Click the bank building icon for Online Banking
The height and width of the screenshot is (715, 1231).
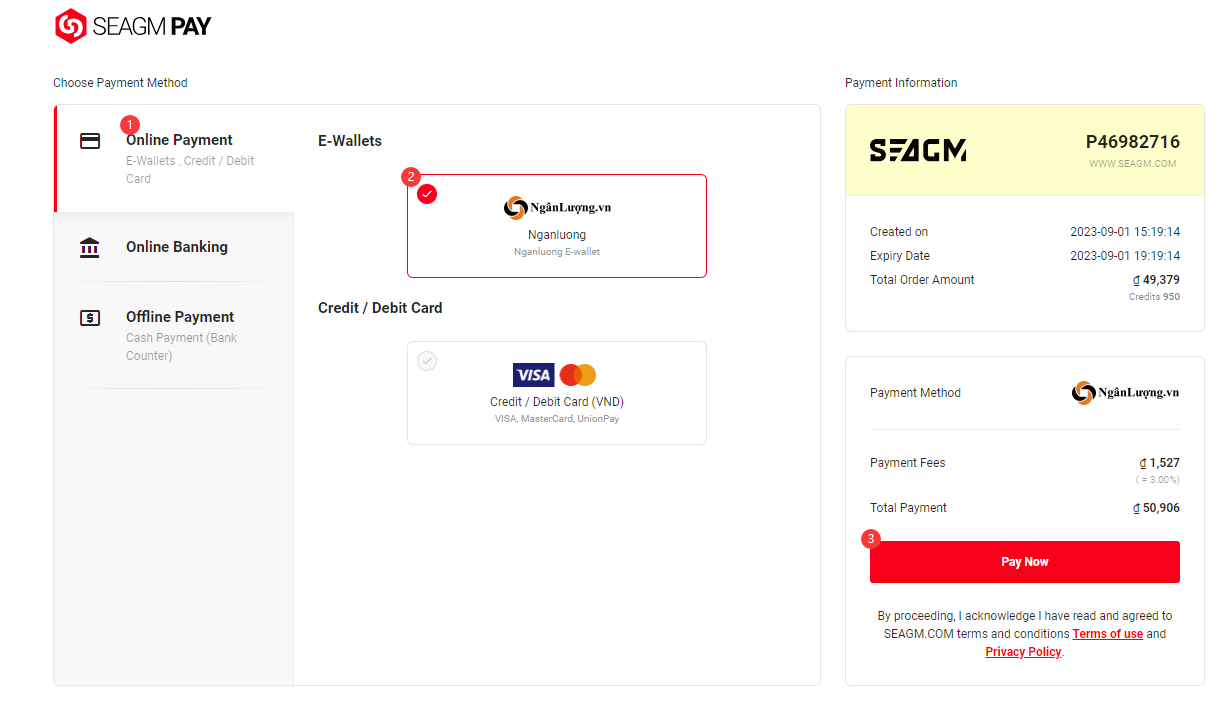90,247
